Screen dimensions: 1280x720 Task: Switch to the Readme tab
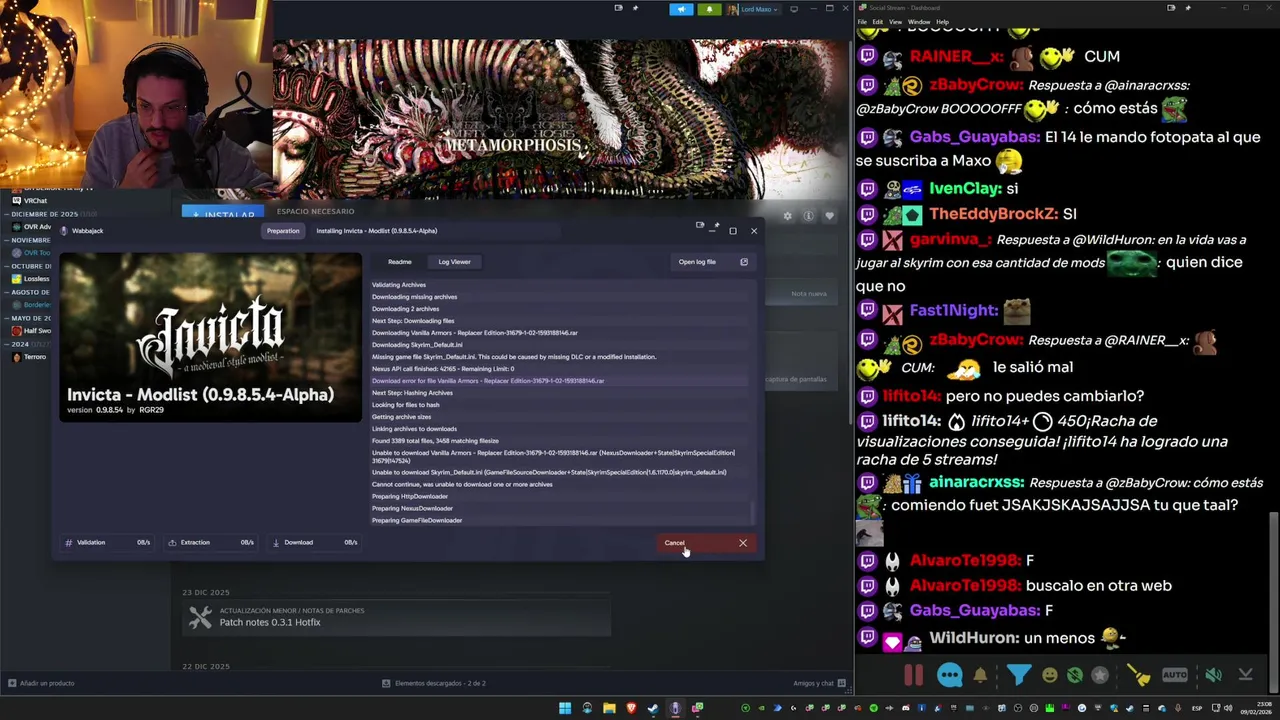[400, 262]
